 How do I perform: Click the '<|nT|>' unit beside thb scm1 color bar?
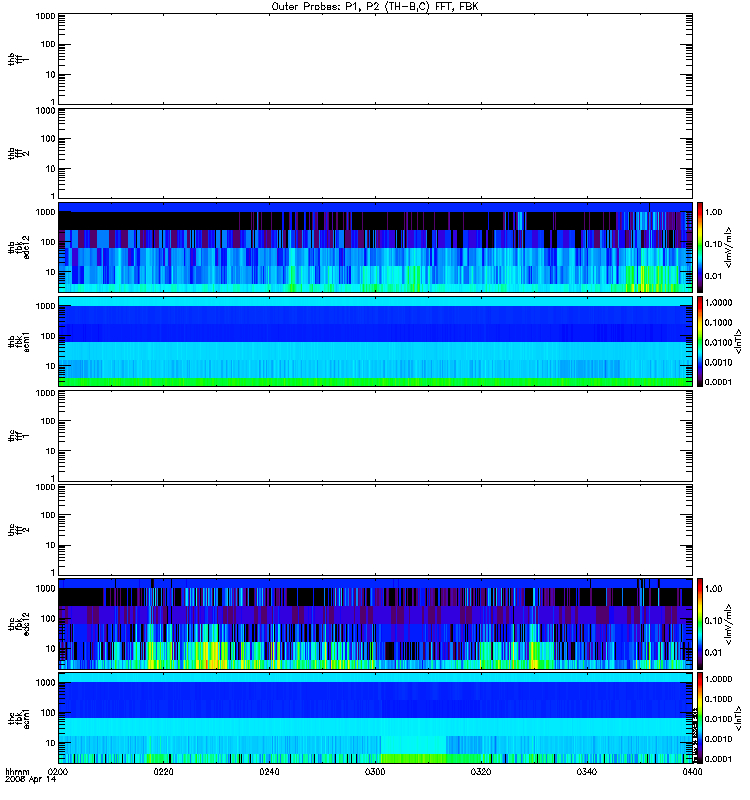click(738, 341)
